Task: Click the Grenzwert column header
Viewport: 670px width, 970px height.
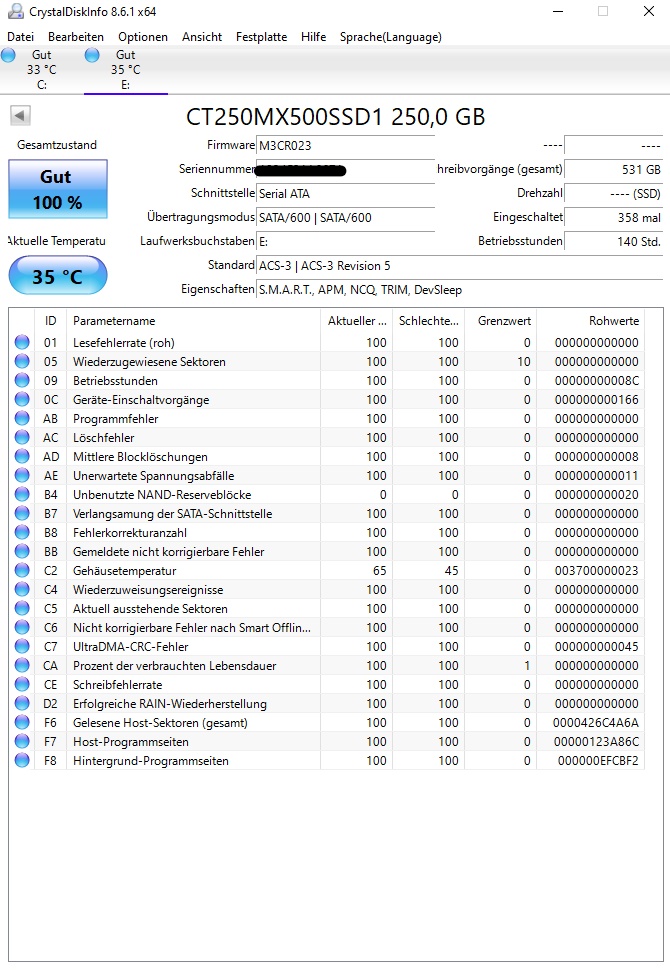Action: [500, 320]
